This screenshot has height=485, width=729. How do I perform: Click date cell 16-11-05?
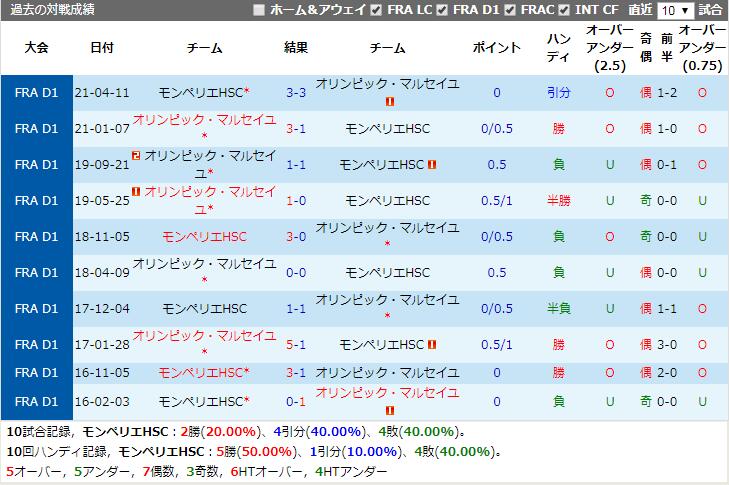click(x=102, y=373)
